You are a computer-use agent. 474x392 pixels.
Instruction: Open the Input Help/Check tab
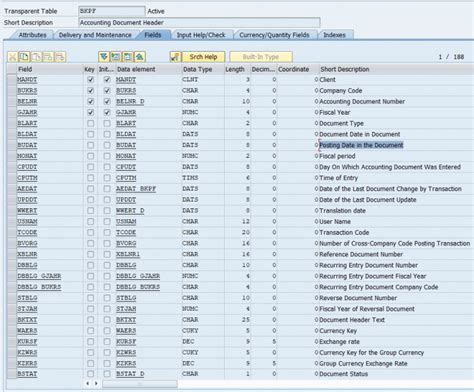click(201, 35)
